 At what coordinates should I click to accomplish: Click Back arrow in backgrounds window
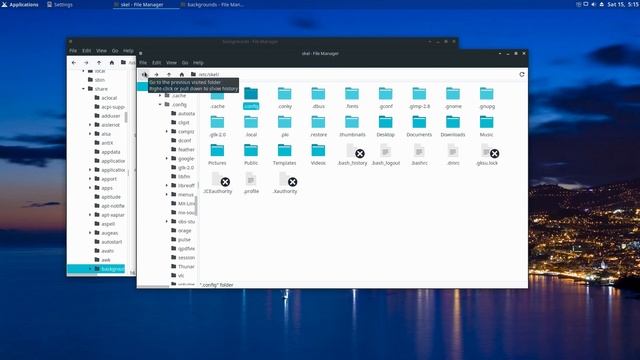coord(74,63)
